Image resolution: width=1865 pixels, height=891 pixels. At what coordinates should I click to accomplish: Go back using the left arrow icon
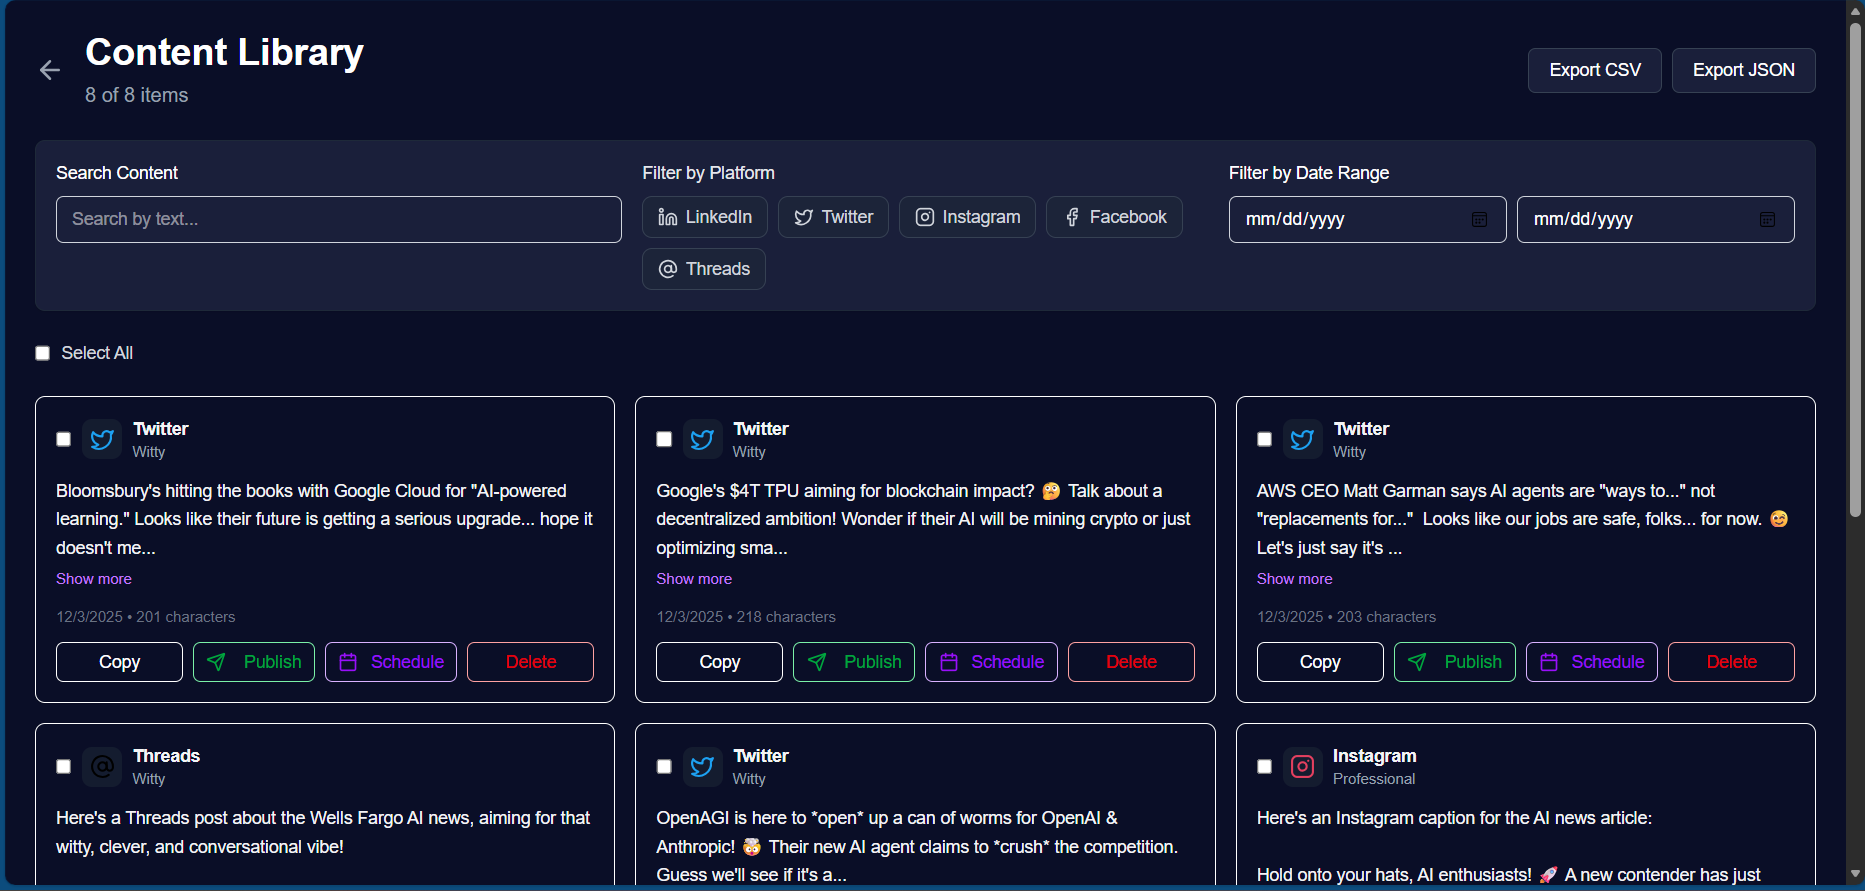pos(49,70)
